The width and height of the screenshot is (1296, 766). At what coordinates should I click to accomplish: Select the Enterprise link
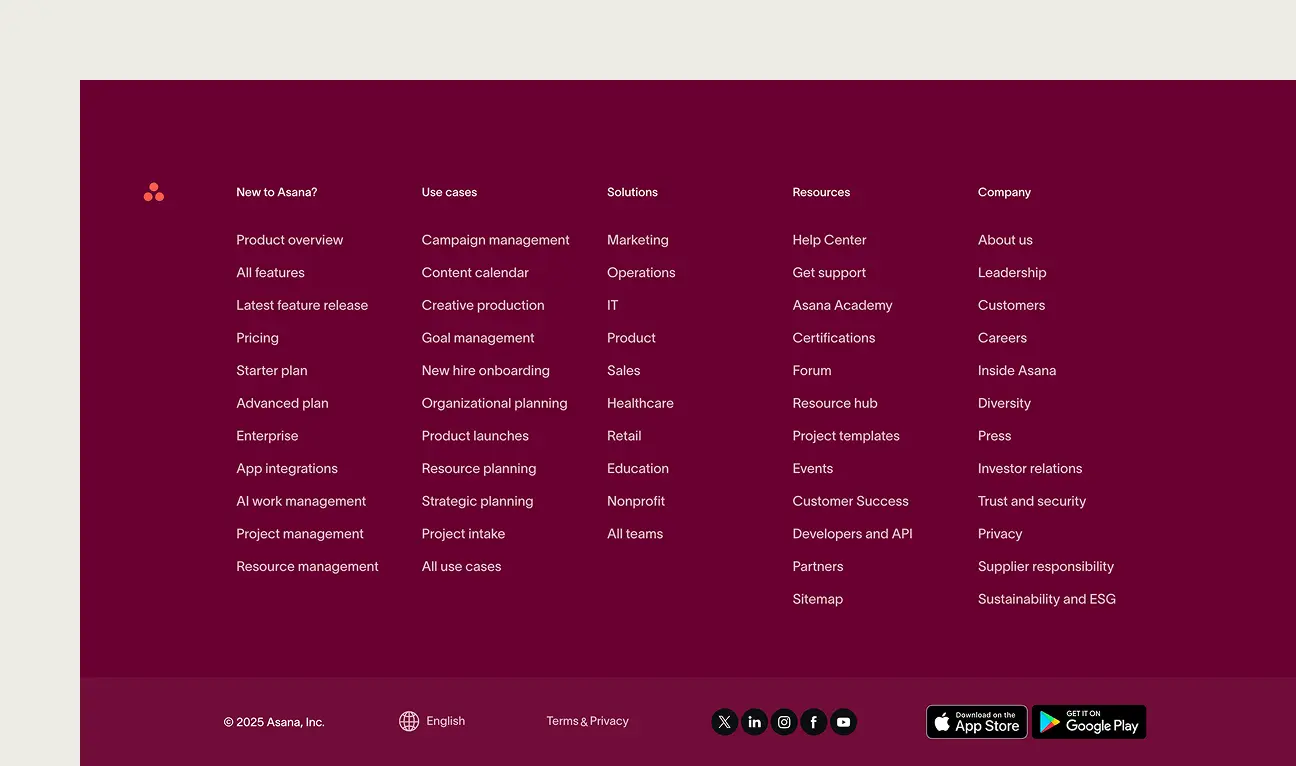[x=268, y=436]
